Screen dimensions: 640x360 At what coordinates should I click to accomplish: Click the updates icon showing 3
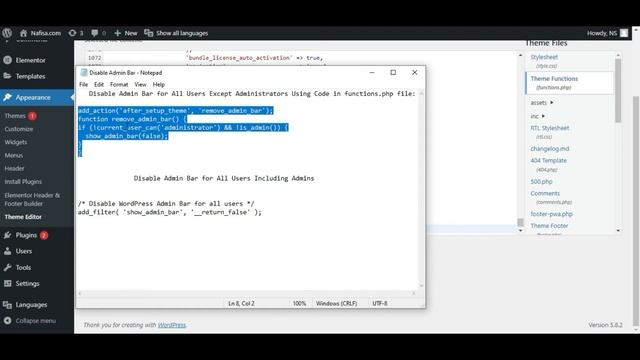(72, 33)
